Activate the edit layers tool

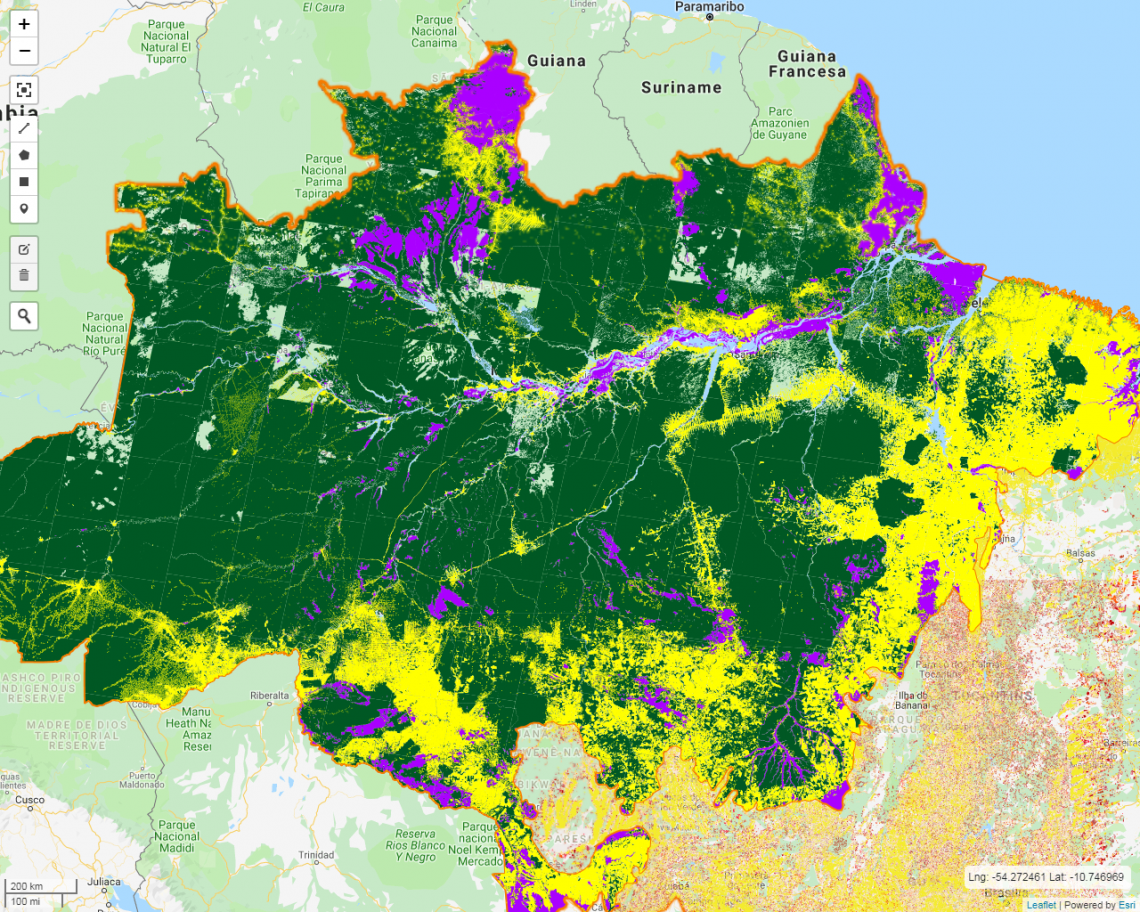(x=24, y=249)
